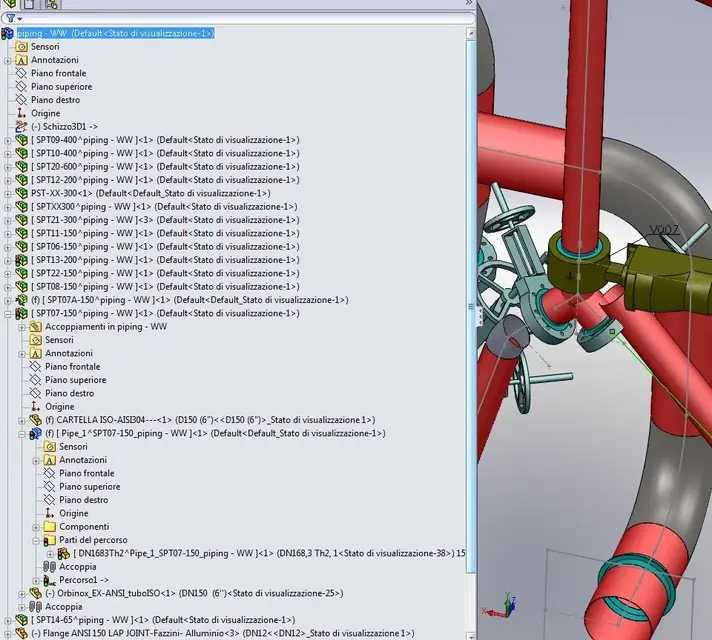Click the feature tree vertical scrollbar thumb

point(471,307)
